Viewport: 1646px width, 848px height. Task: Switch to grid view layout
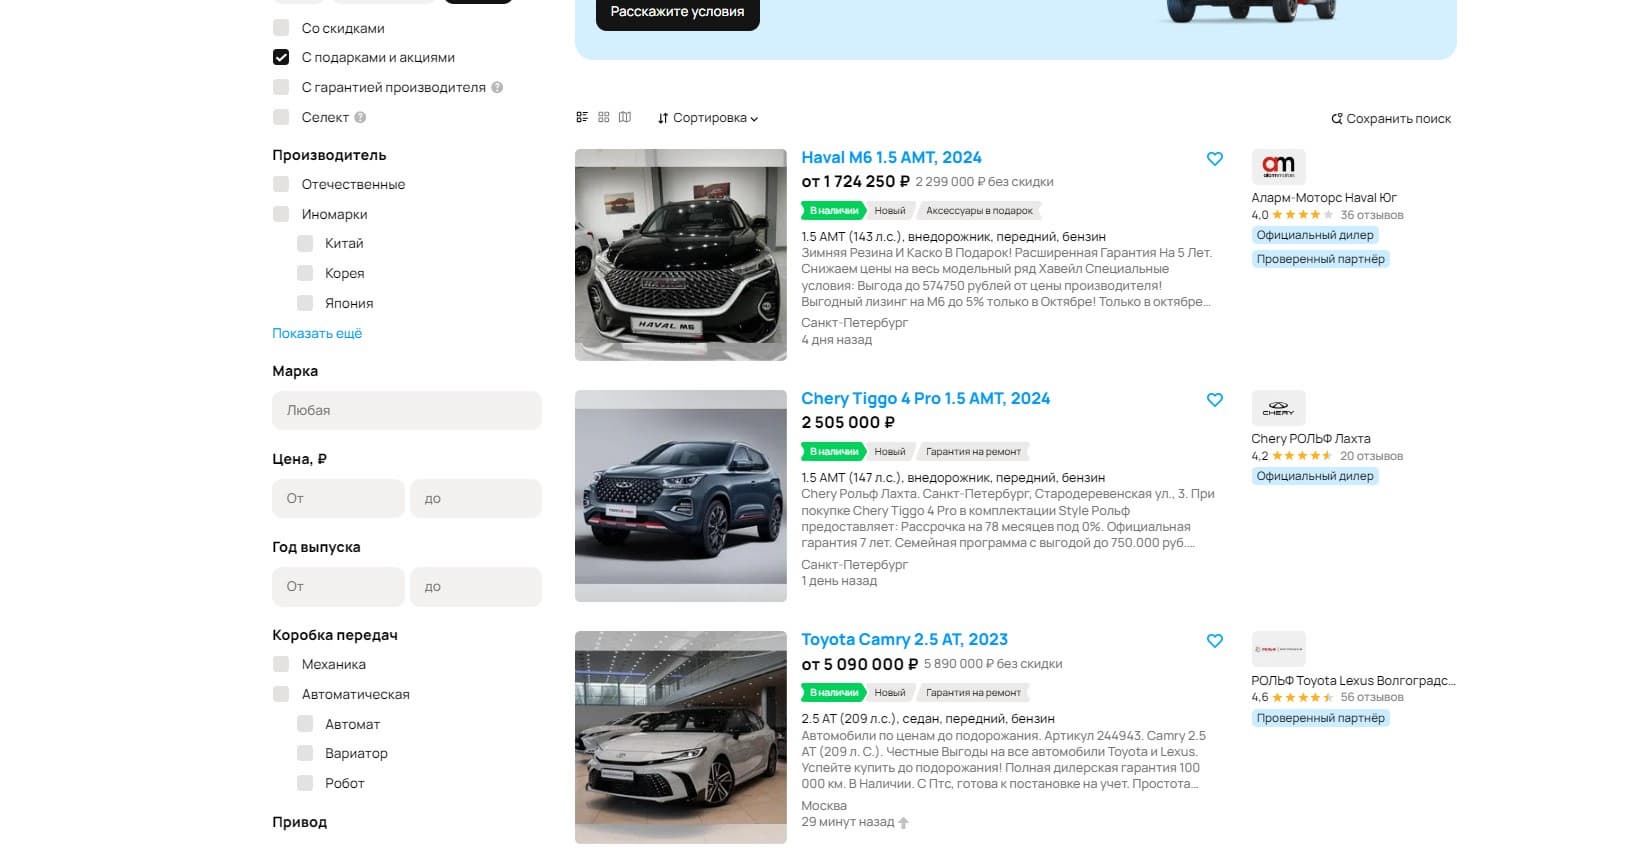[x=604, y=118]
